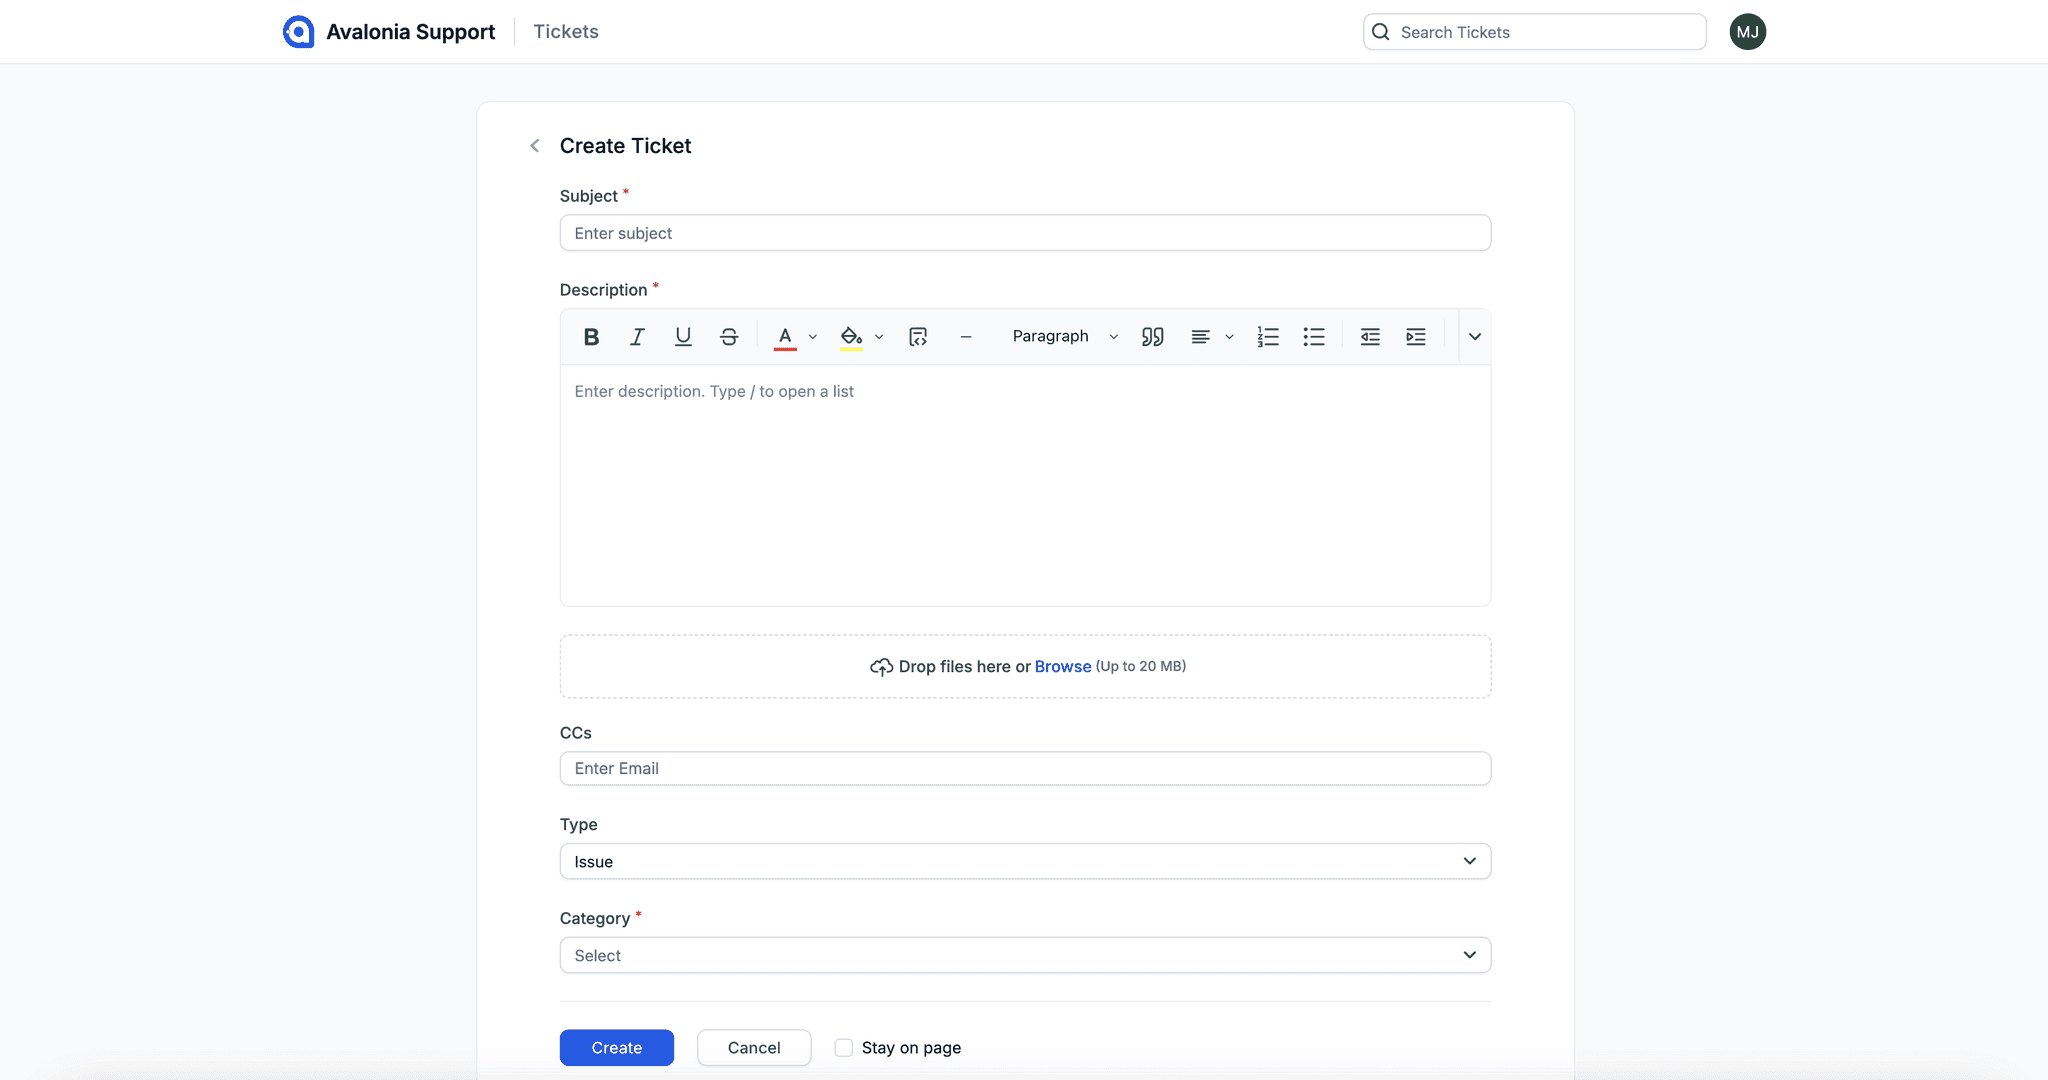
Task: Go to the Tickets section
Action: coord(565,31)
